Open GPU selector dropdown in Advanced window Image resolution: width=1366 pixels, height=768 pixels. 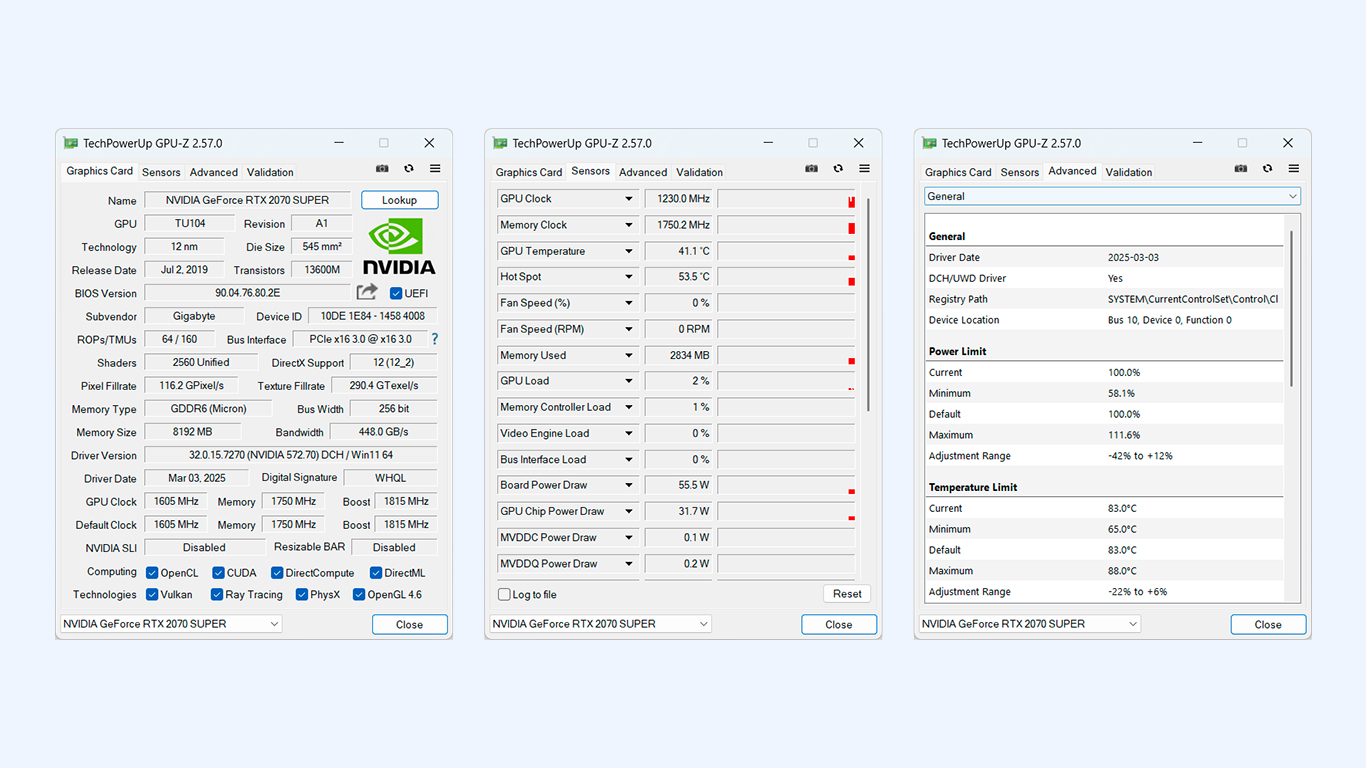pos(1029,624)
